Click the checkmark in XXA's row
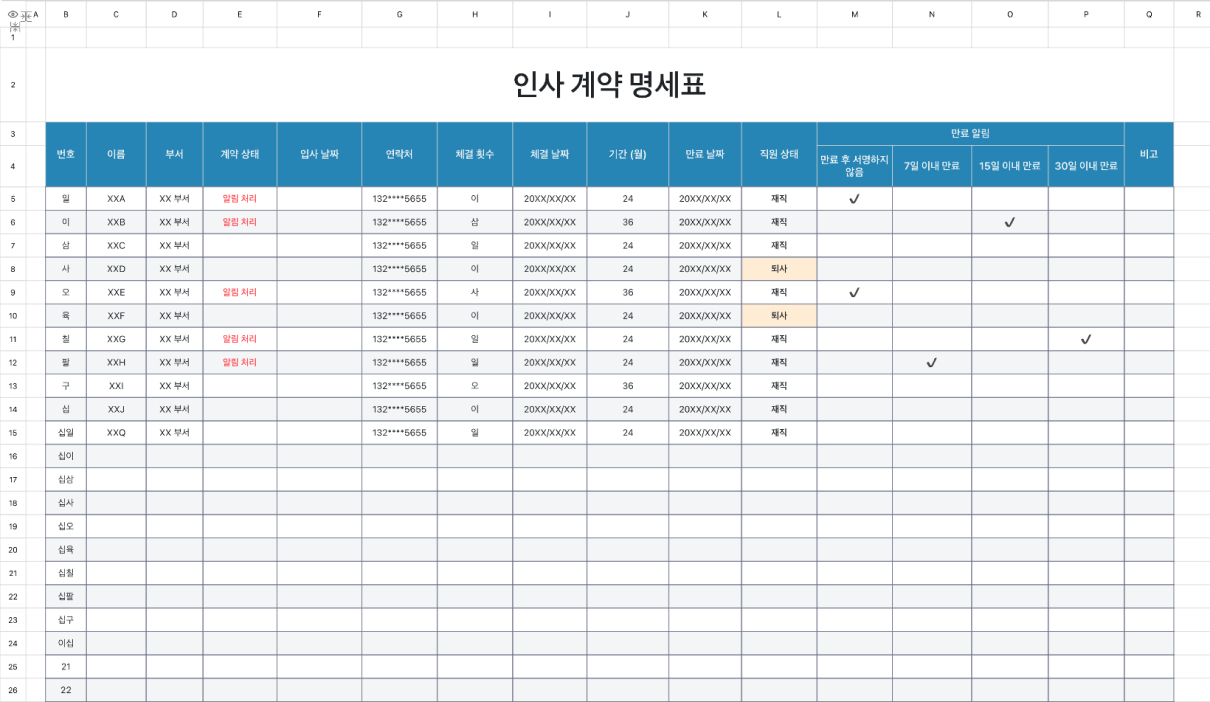Screen dimensions: 1210x702 [x=855, y=199]
